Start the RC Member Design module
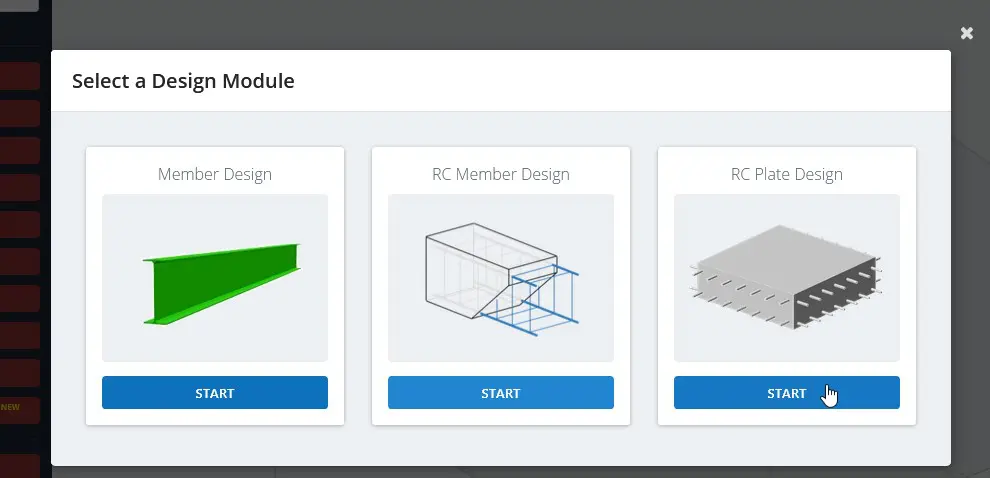The image size is (990, 478). pos(500,393)
